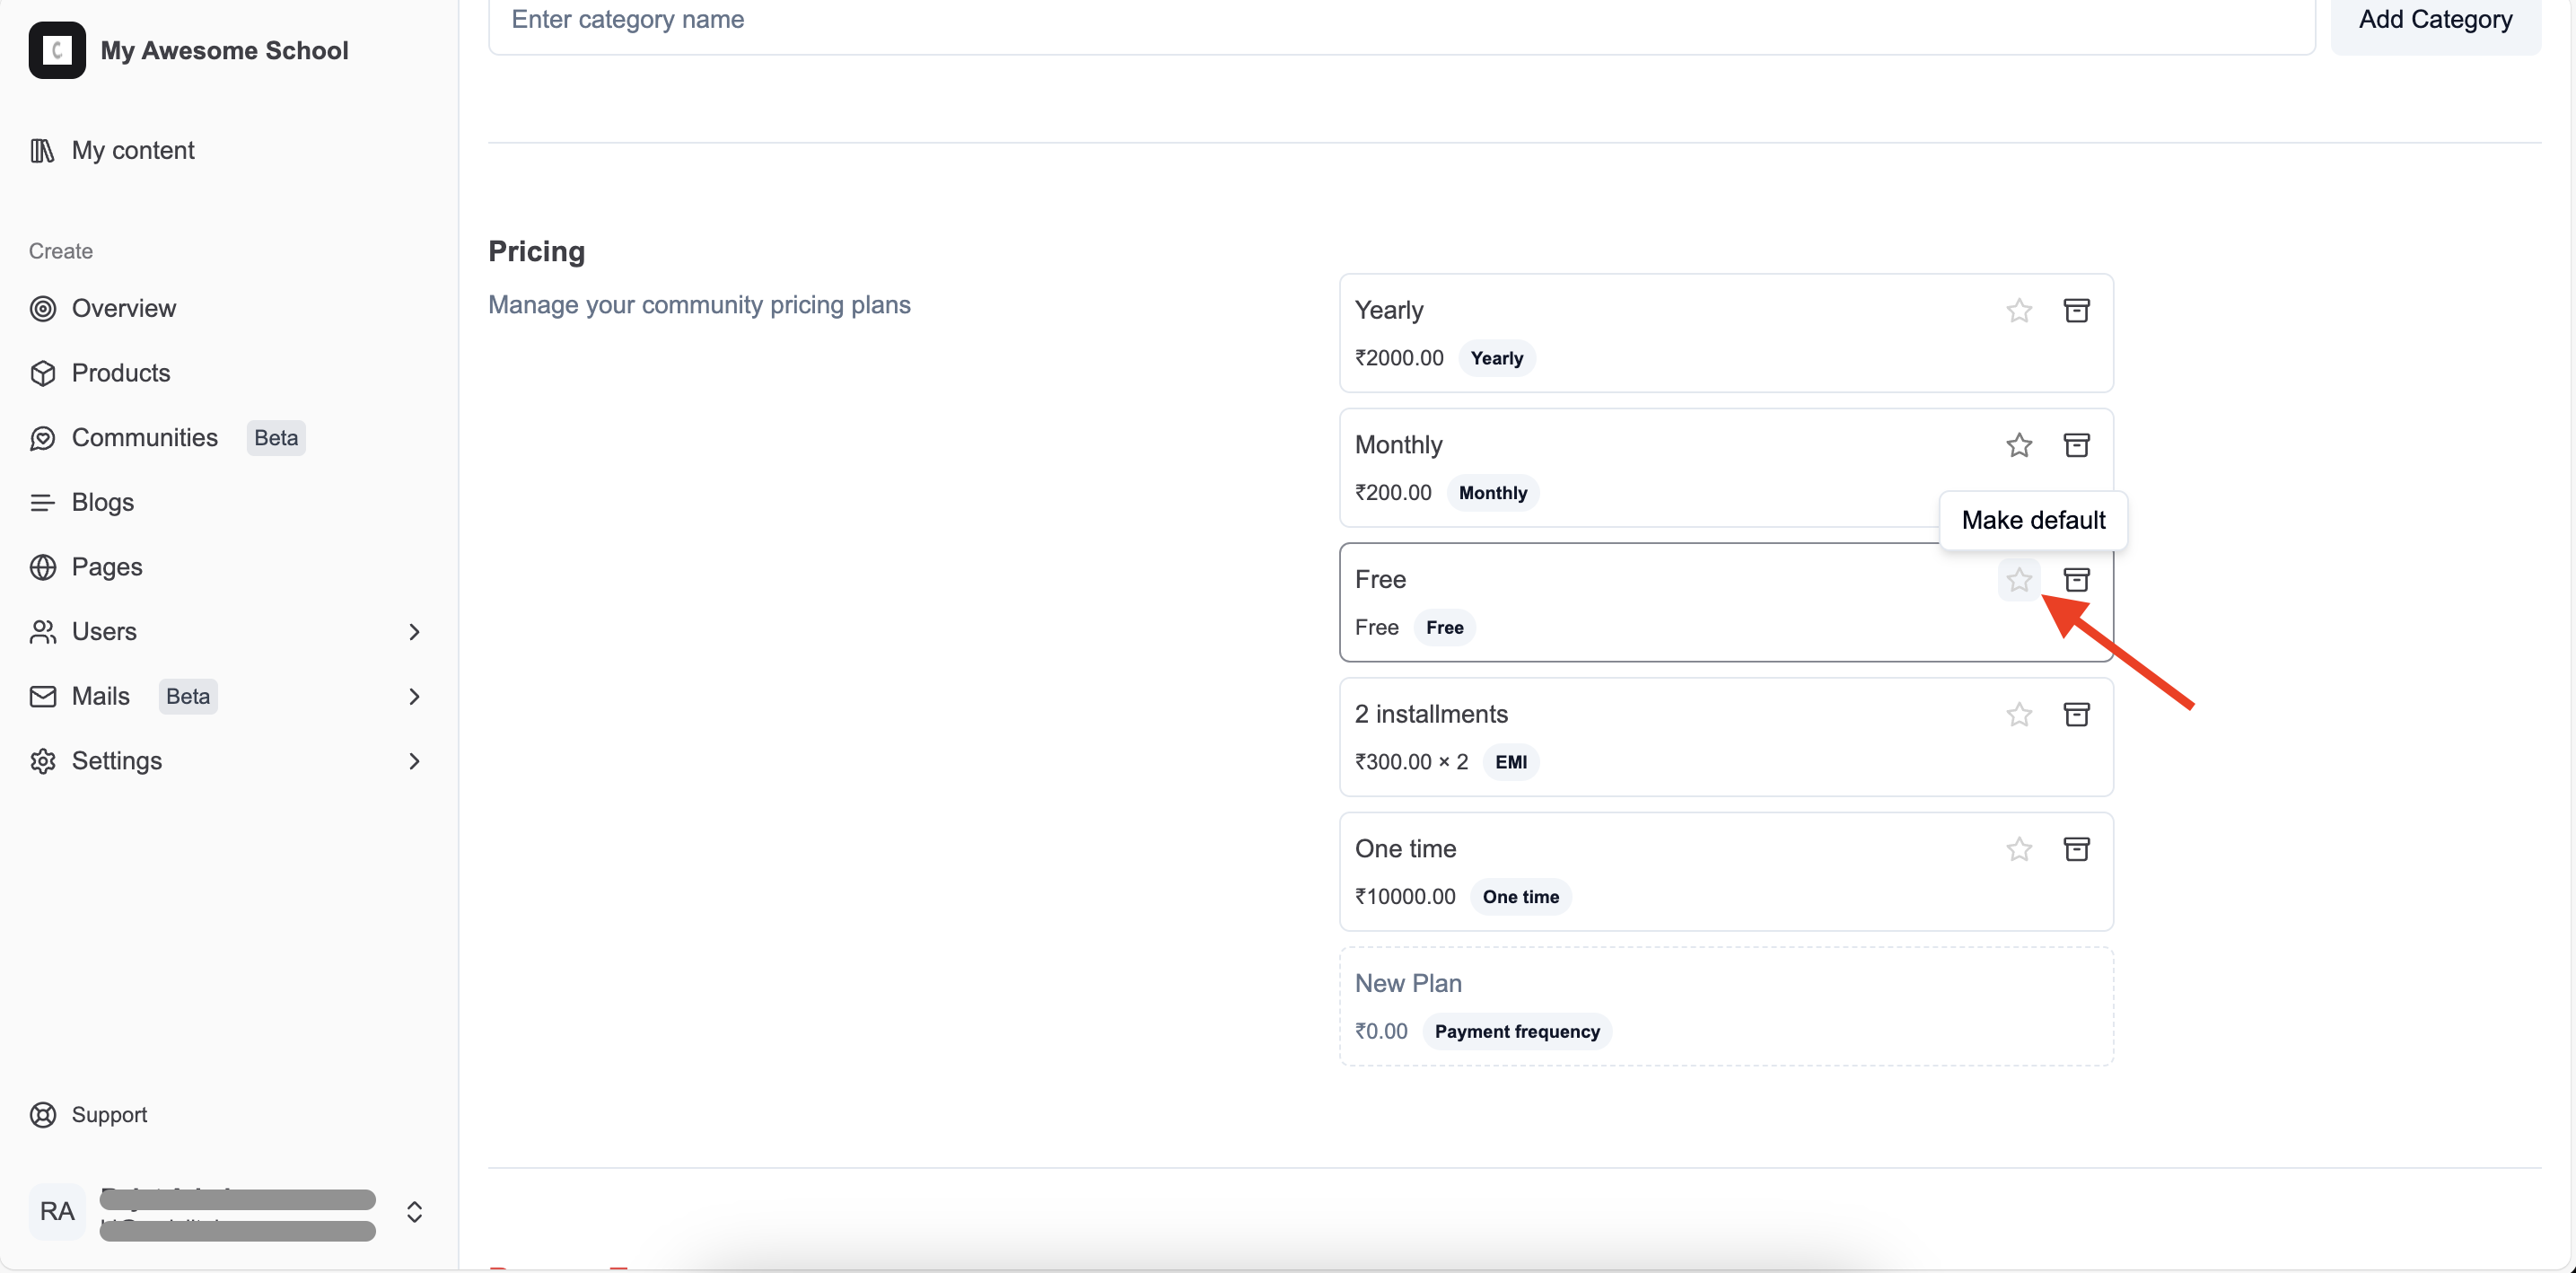Click 'Manage your community pricing plans' text
The image size is (2576, 1273).
coord(699,305)
